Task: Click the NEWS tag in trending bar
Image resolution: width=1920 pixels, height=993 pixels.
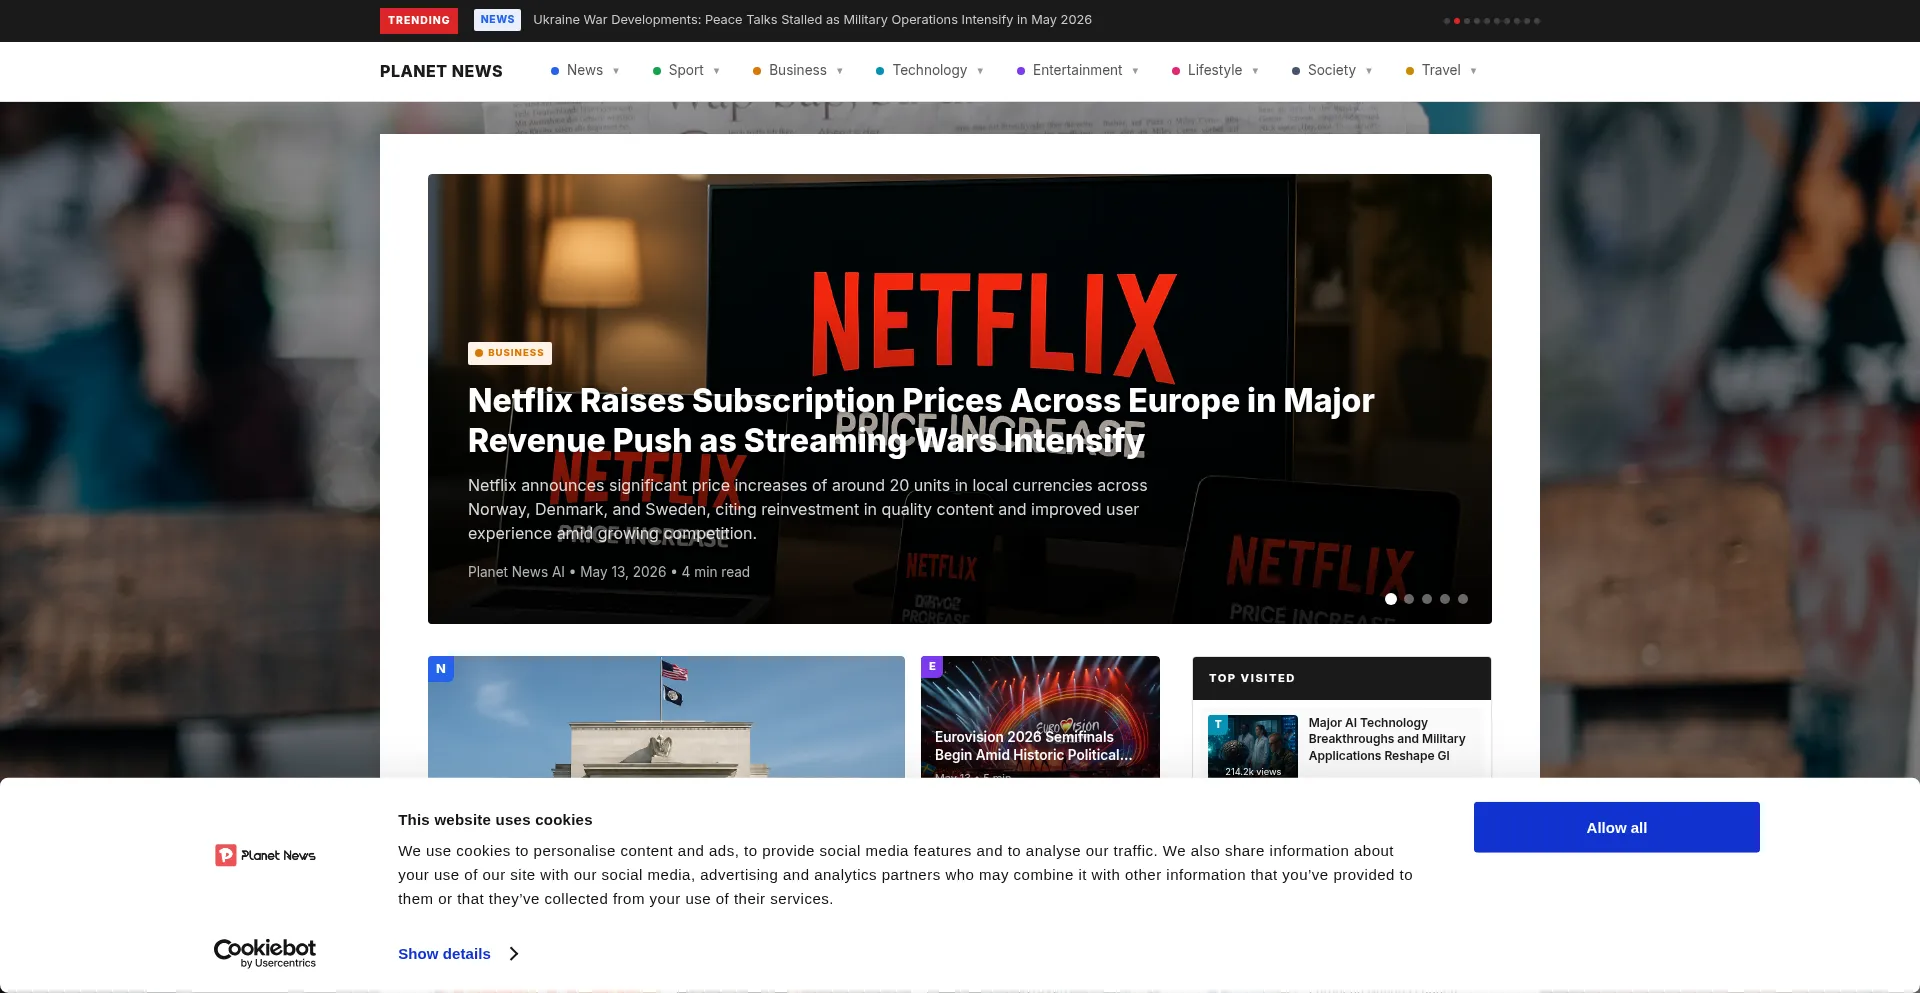Action: click(x=497, y=20)
